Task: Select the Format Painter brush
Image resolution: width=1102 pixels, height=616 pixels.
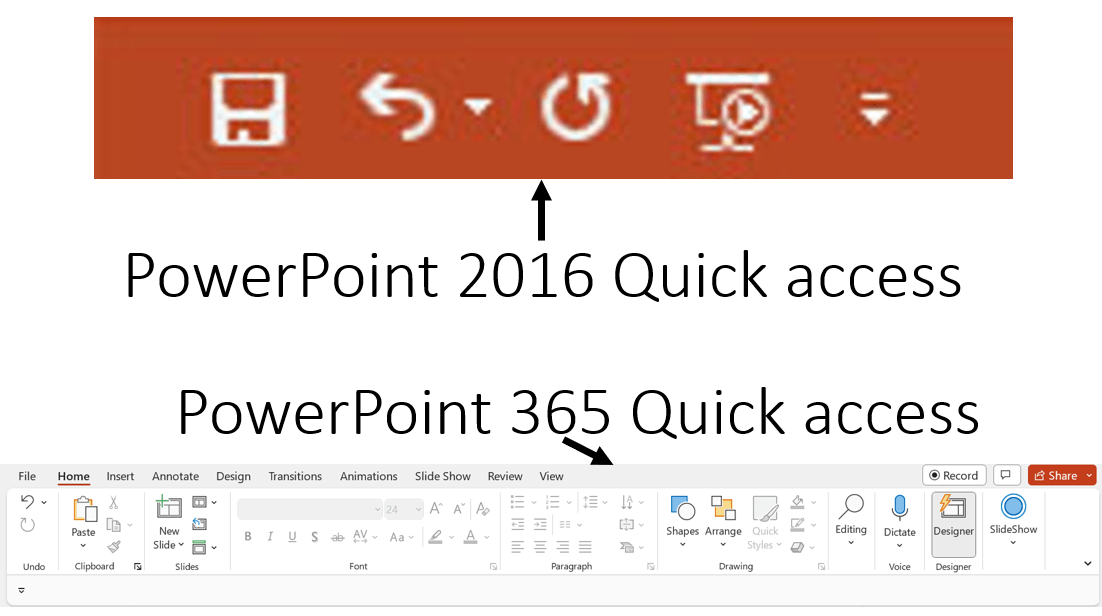Action: tap(114, 546)
